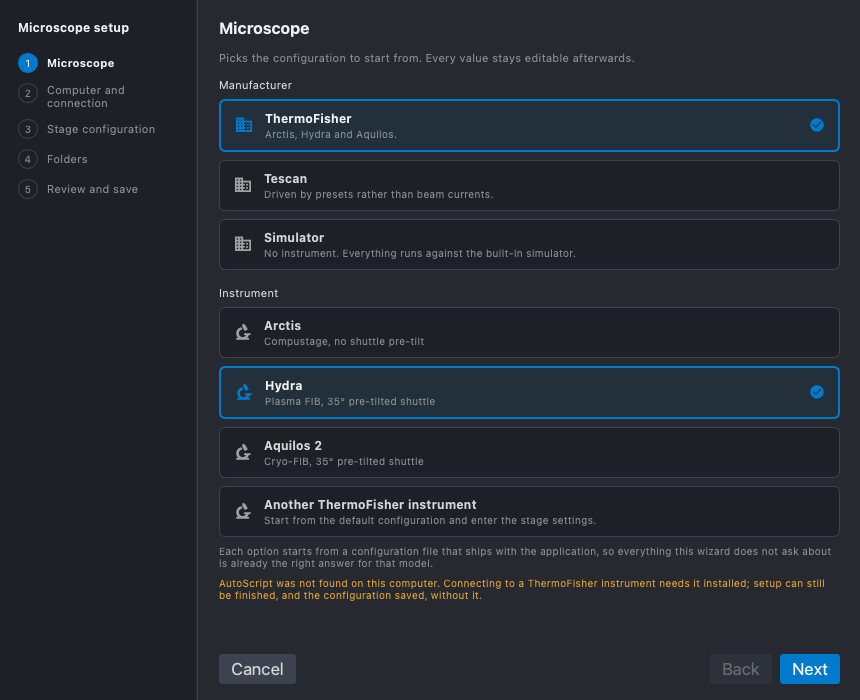Click the Hydra selected checkmark
The image size is (860, 700).
pyautogui.click(x=817, y=392)
